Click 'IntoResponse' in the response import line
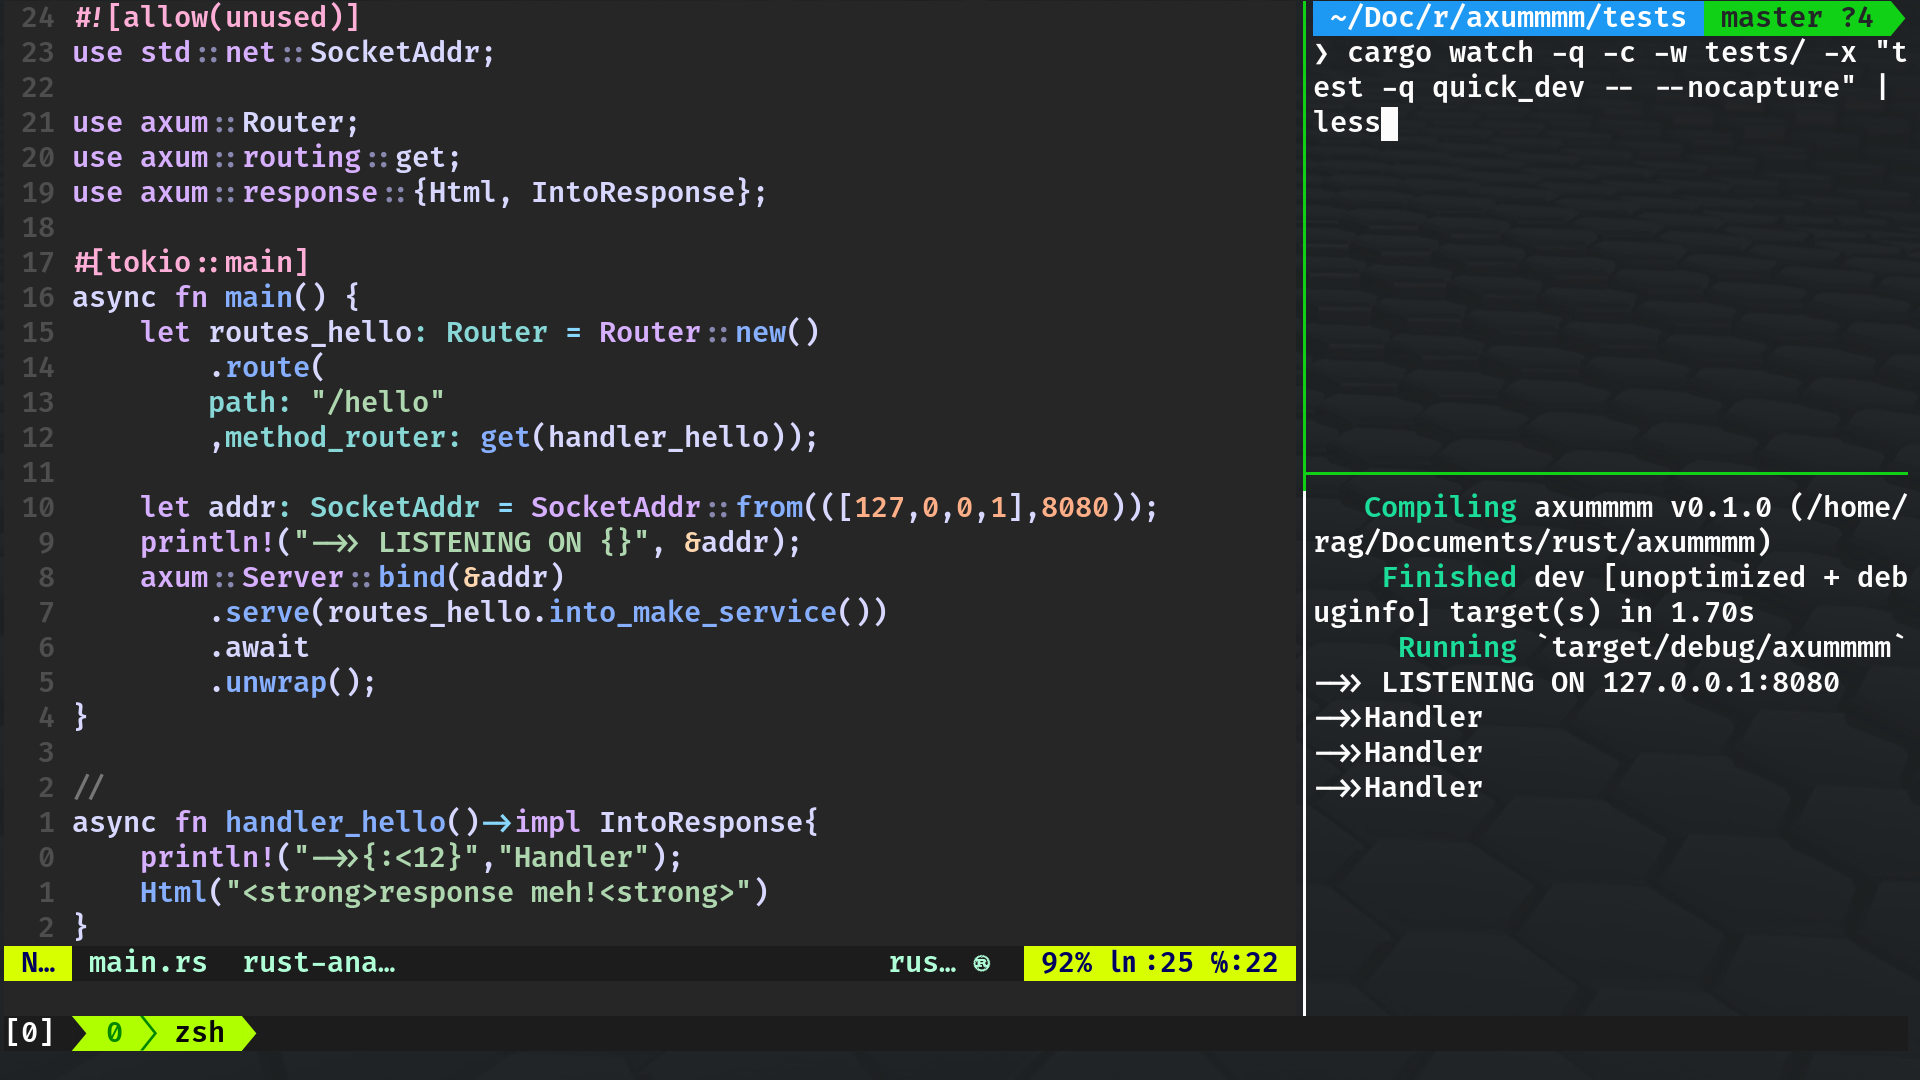1920x1080 pixels. coord(633,193)
